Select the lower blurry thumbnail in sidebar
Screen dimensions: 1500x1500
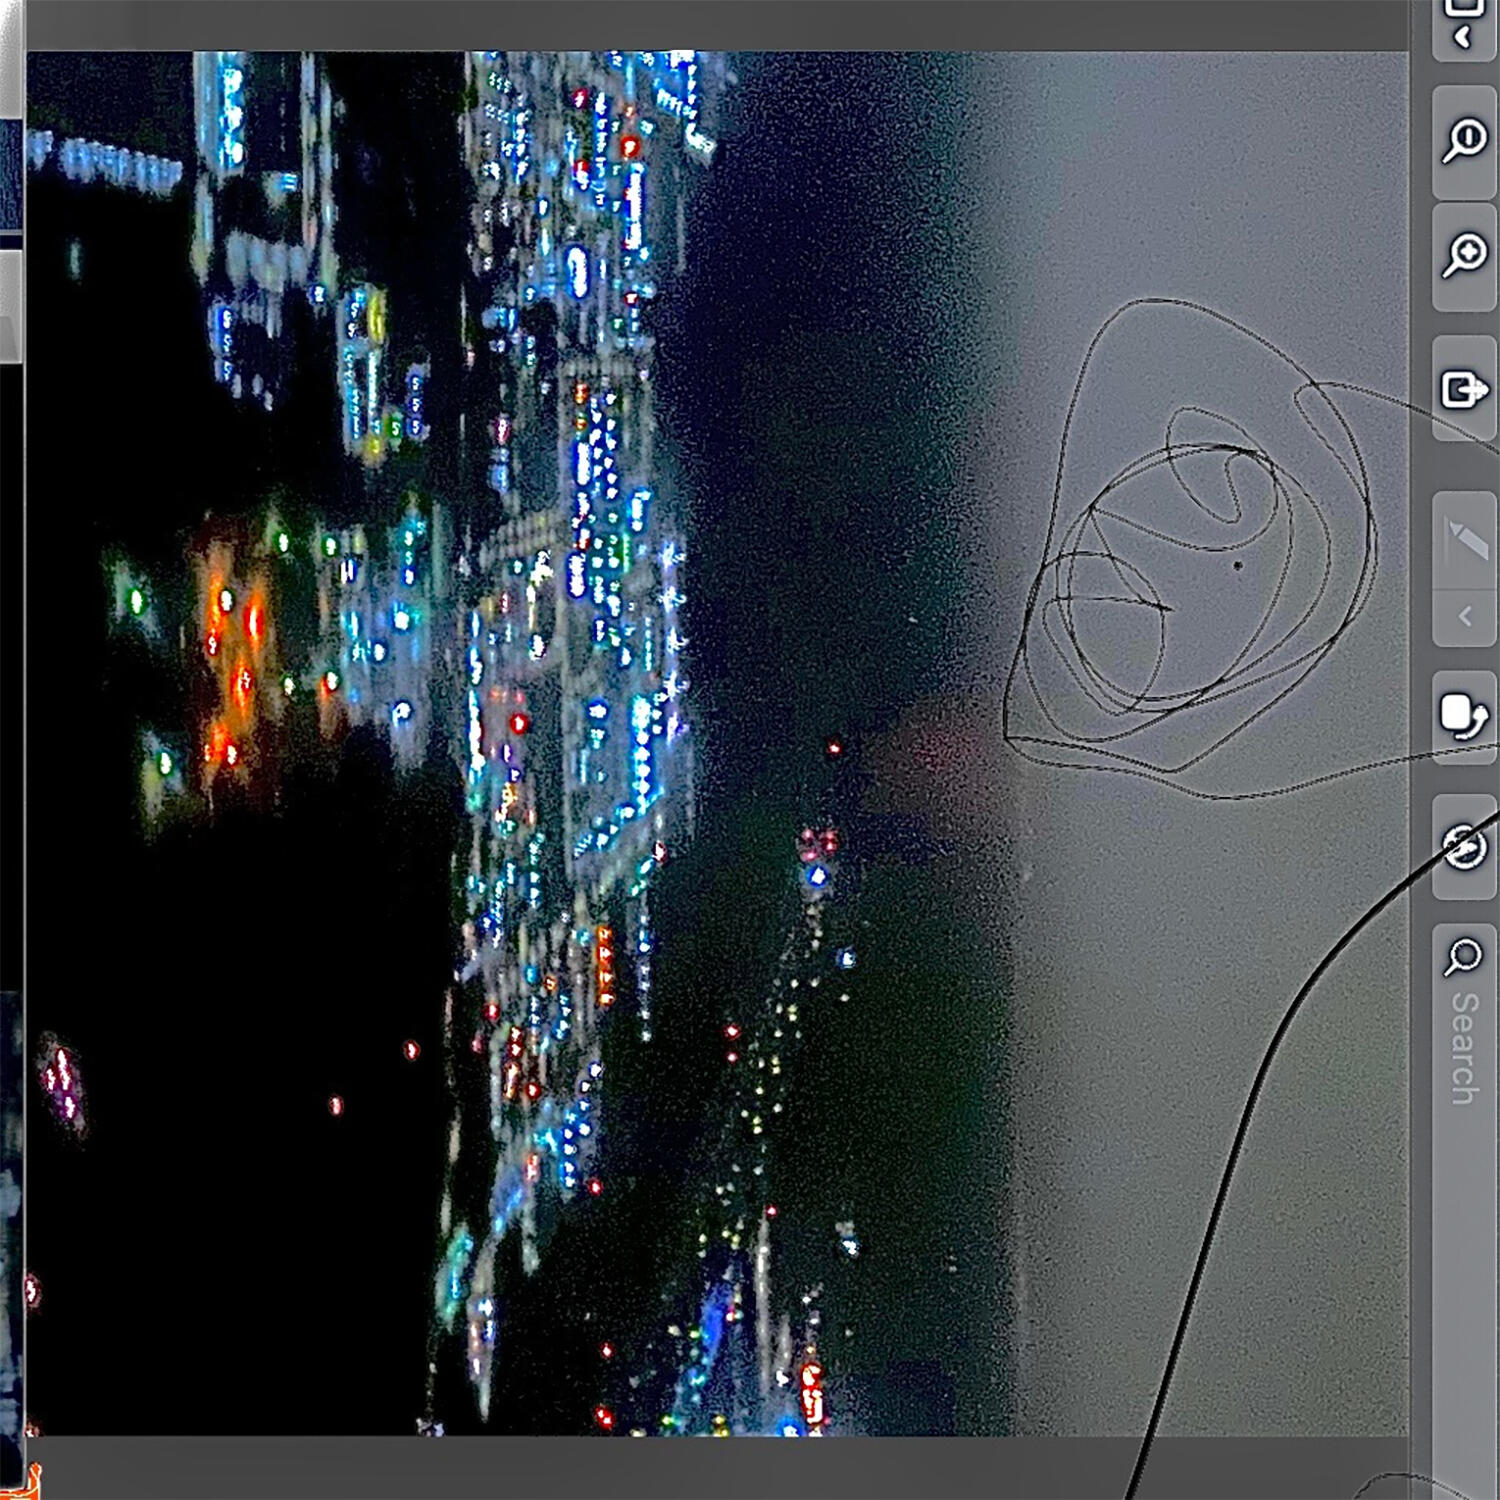[x=10, y=1200]
